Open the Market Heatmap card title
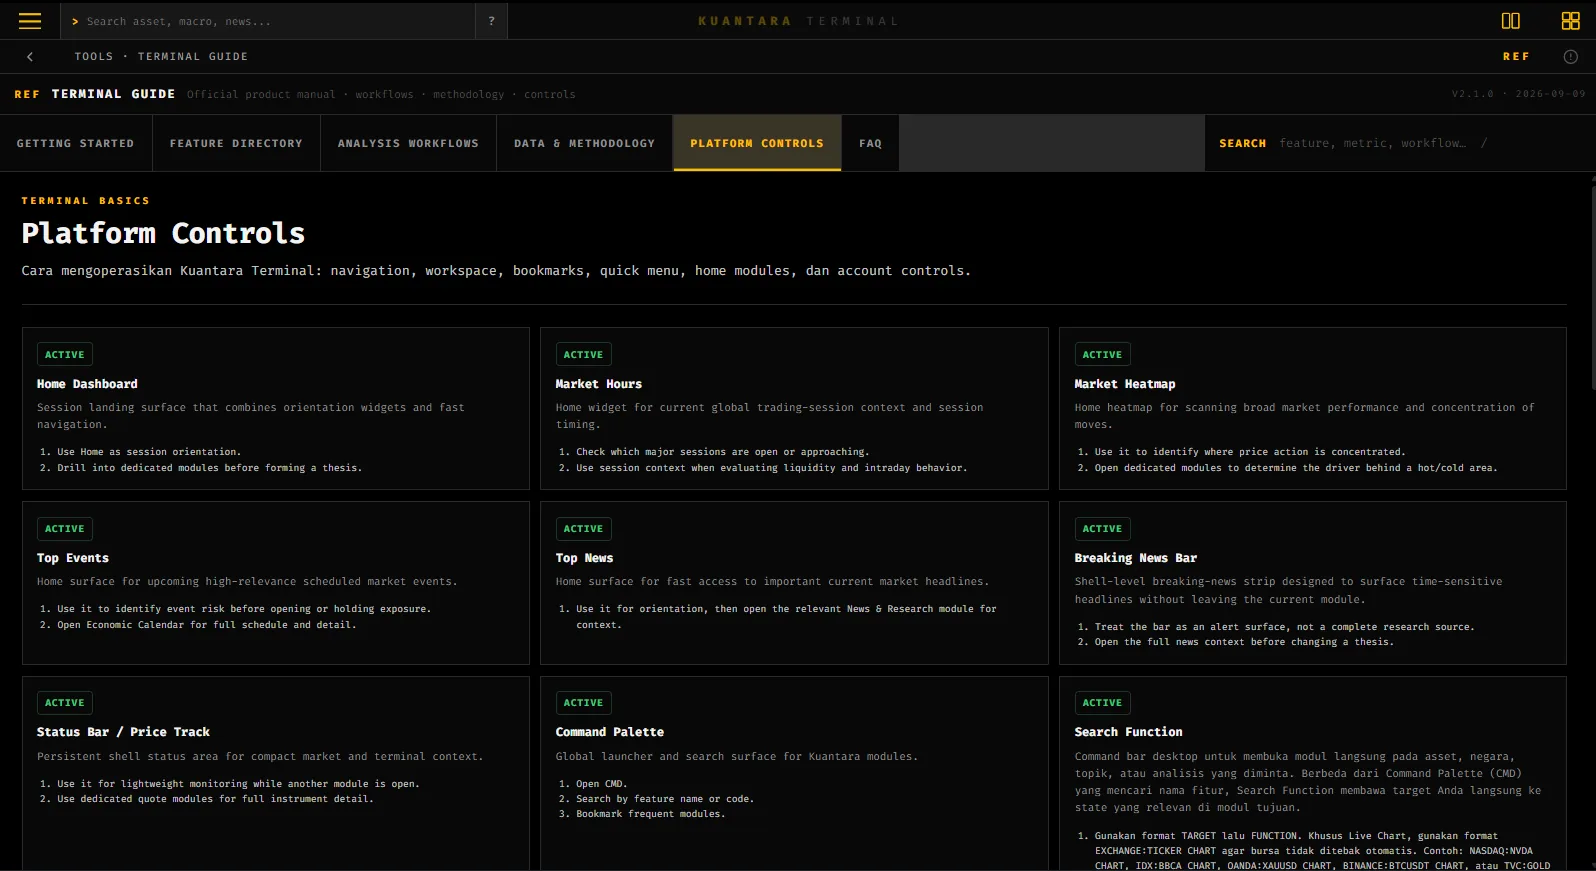The width and height of the screenshot is (1596, 871). (x=1125, y=384)
